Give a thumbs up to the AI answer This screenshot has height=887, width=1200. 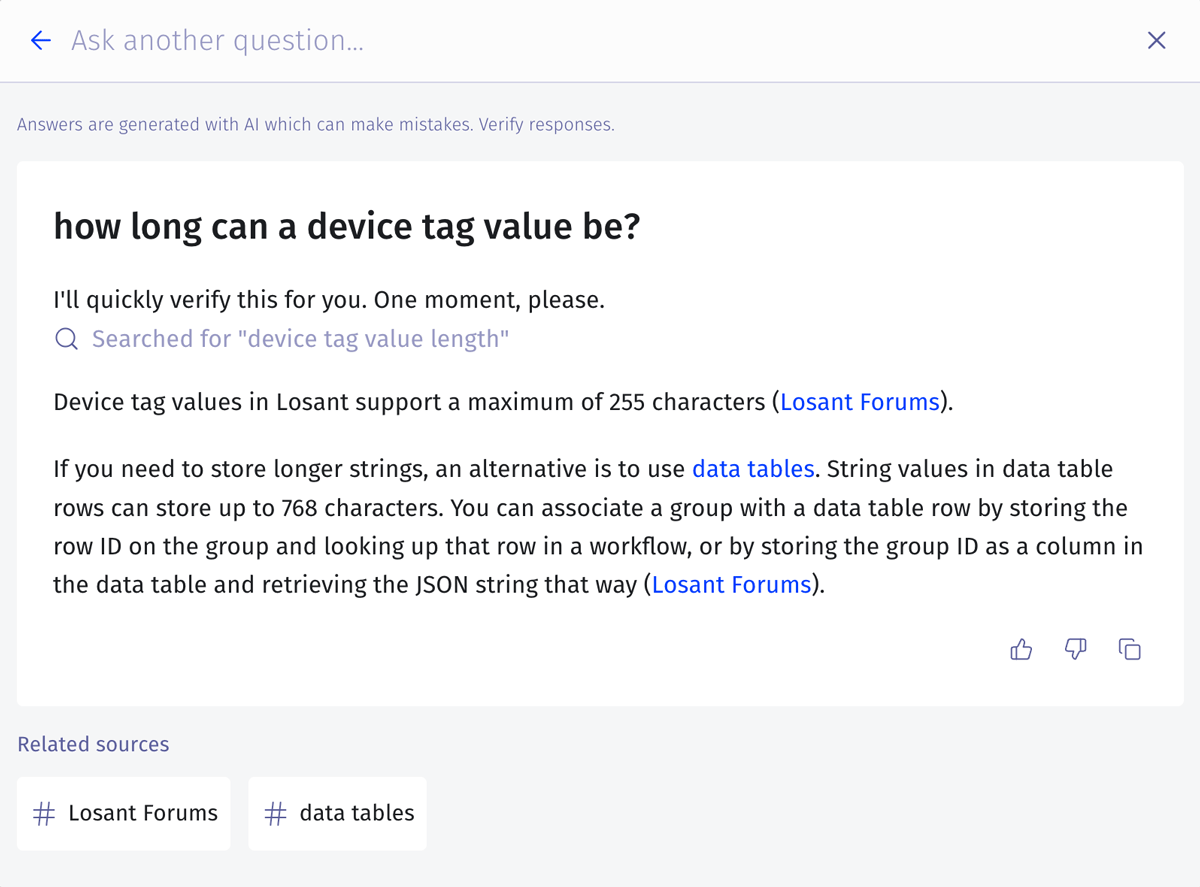coord(1021,649)
